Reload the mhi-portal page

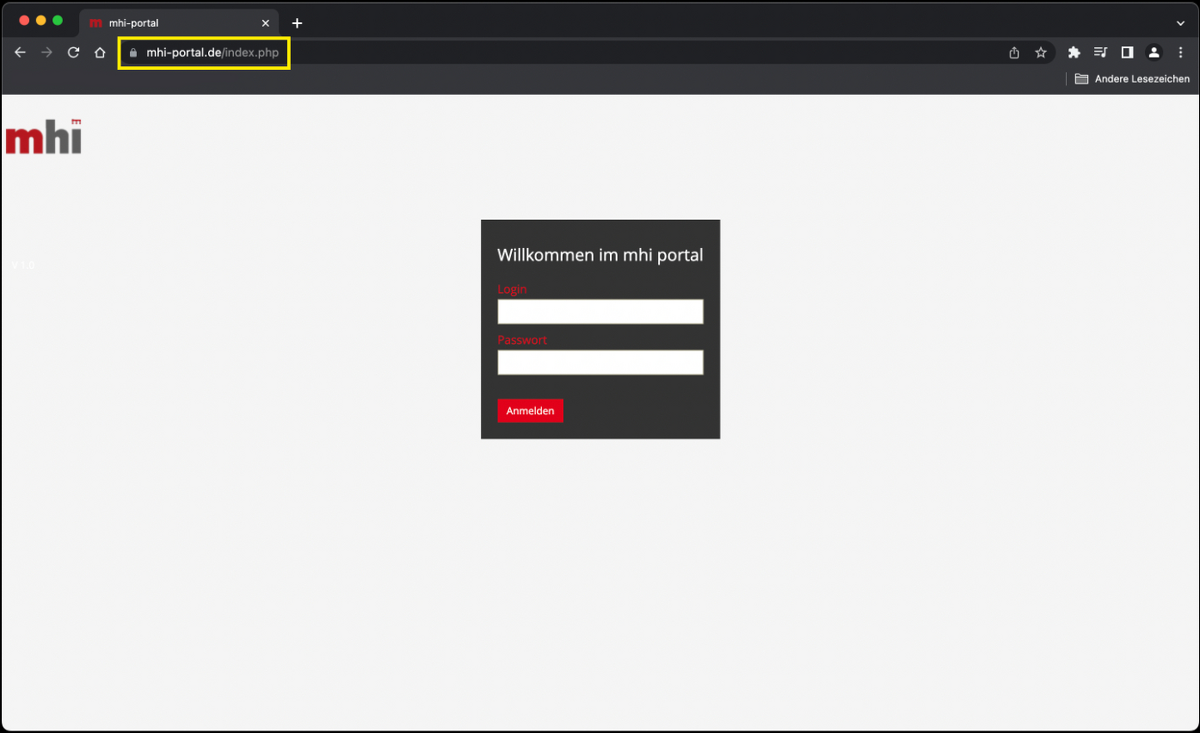click(x=73, y=53)
